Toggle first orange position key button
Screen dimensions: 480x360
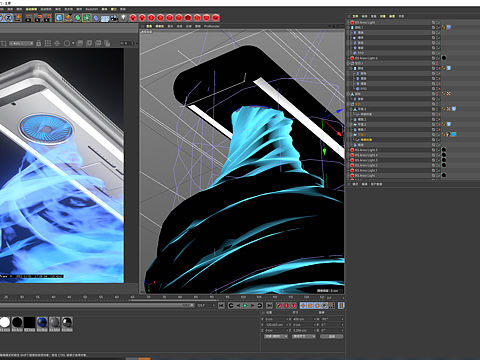tap(303, 305)
